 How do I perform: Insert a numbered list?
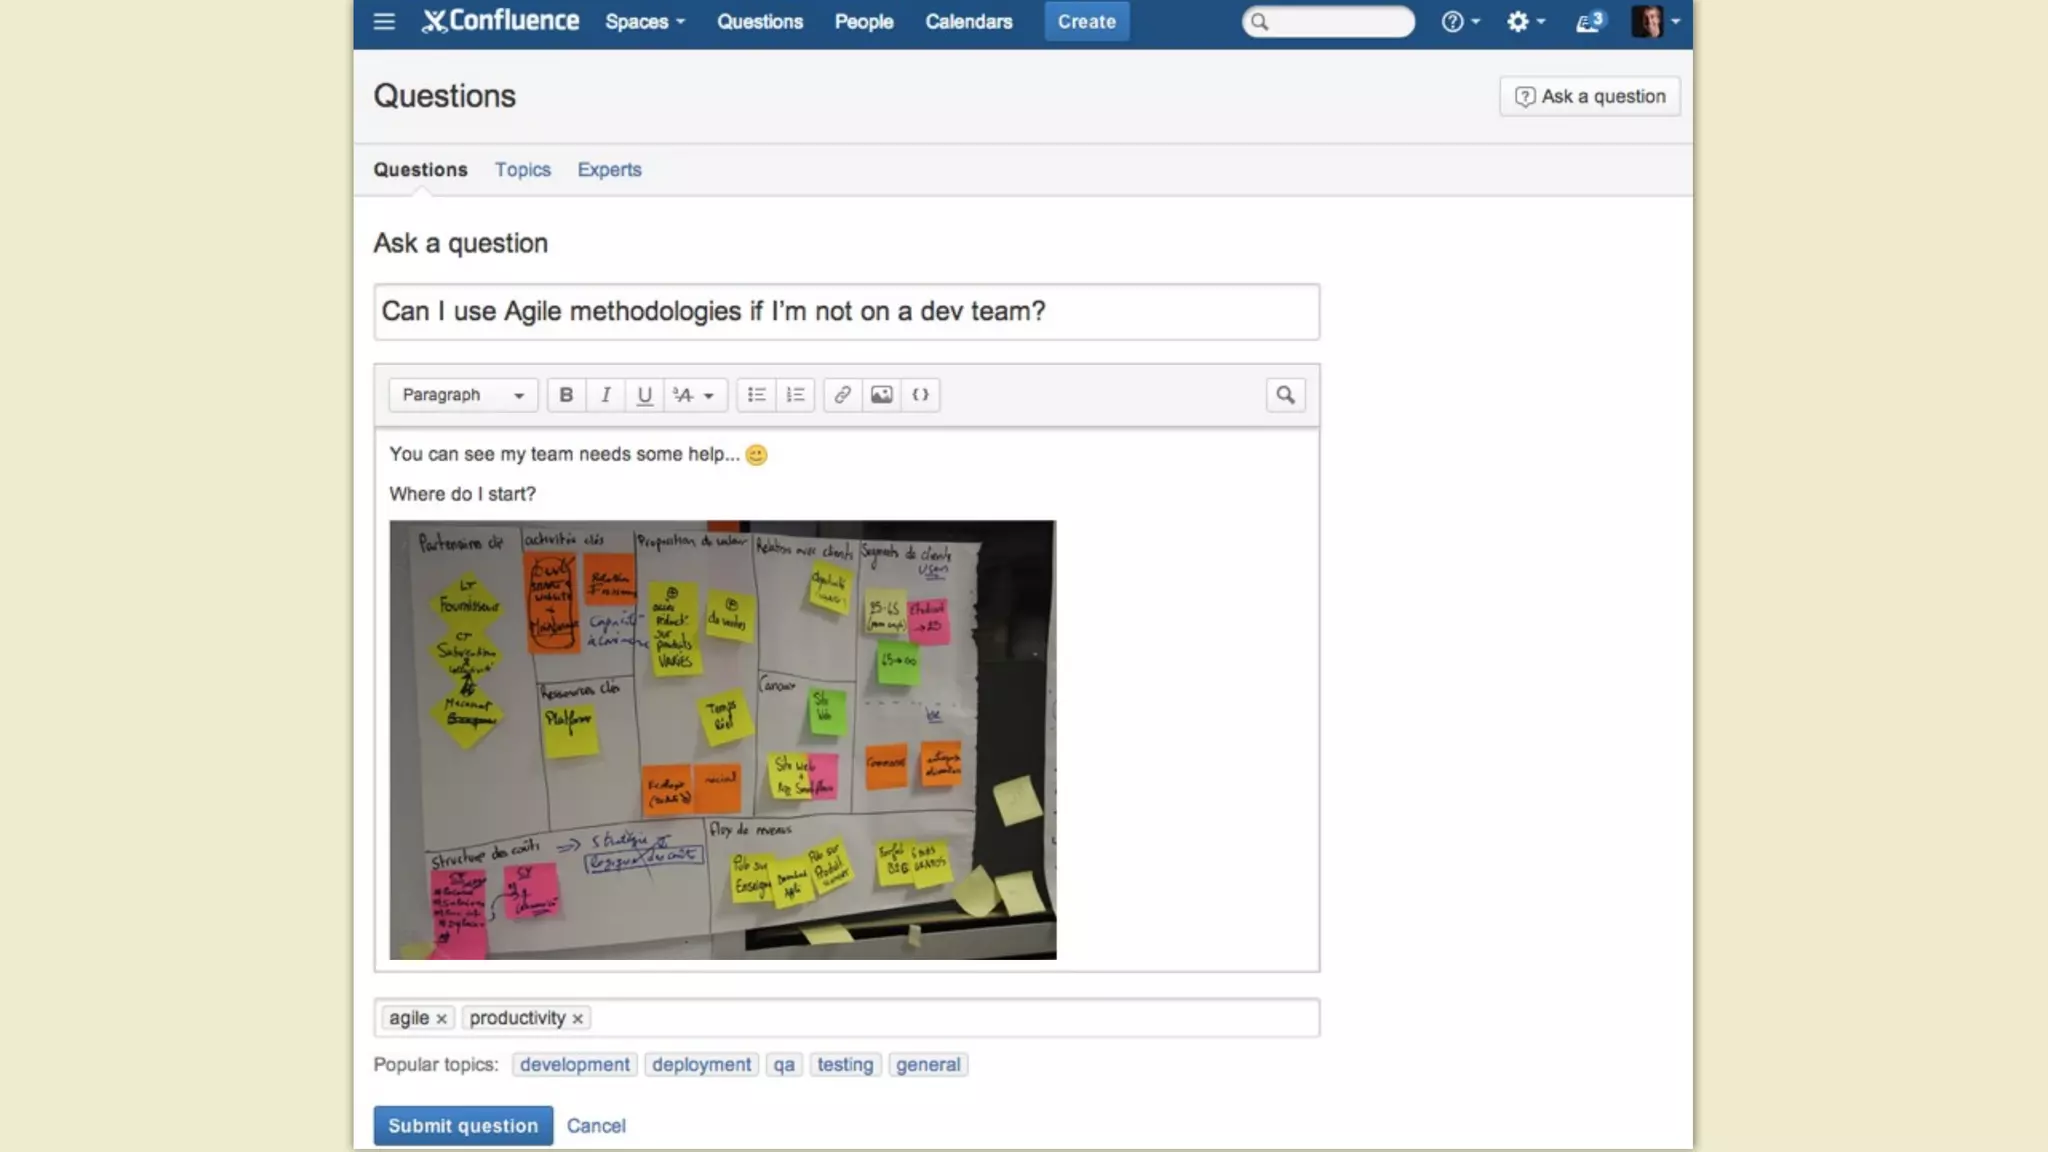(795, 395)
